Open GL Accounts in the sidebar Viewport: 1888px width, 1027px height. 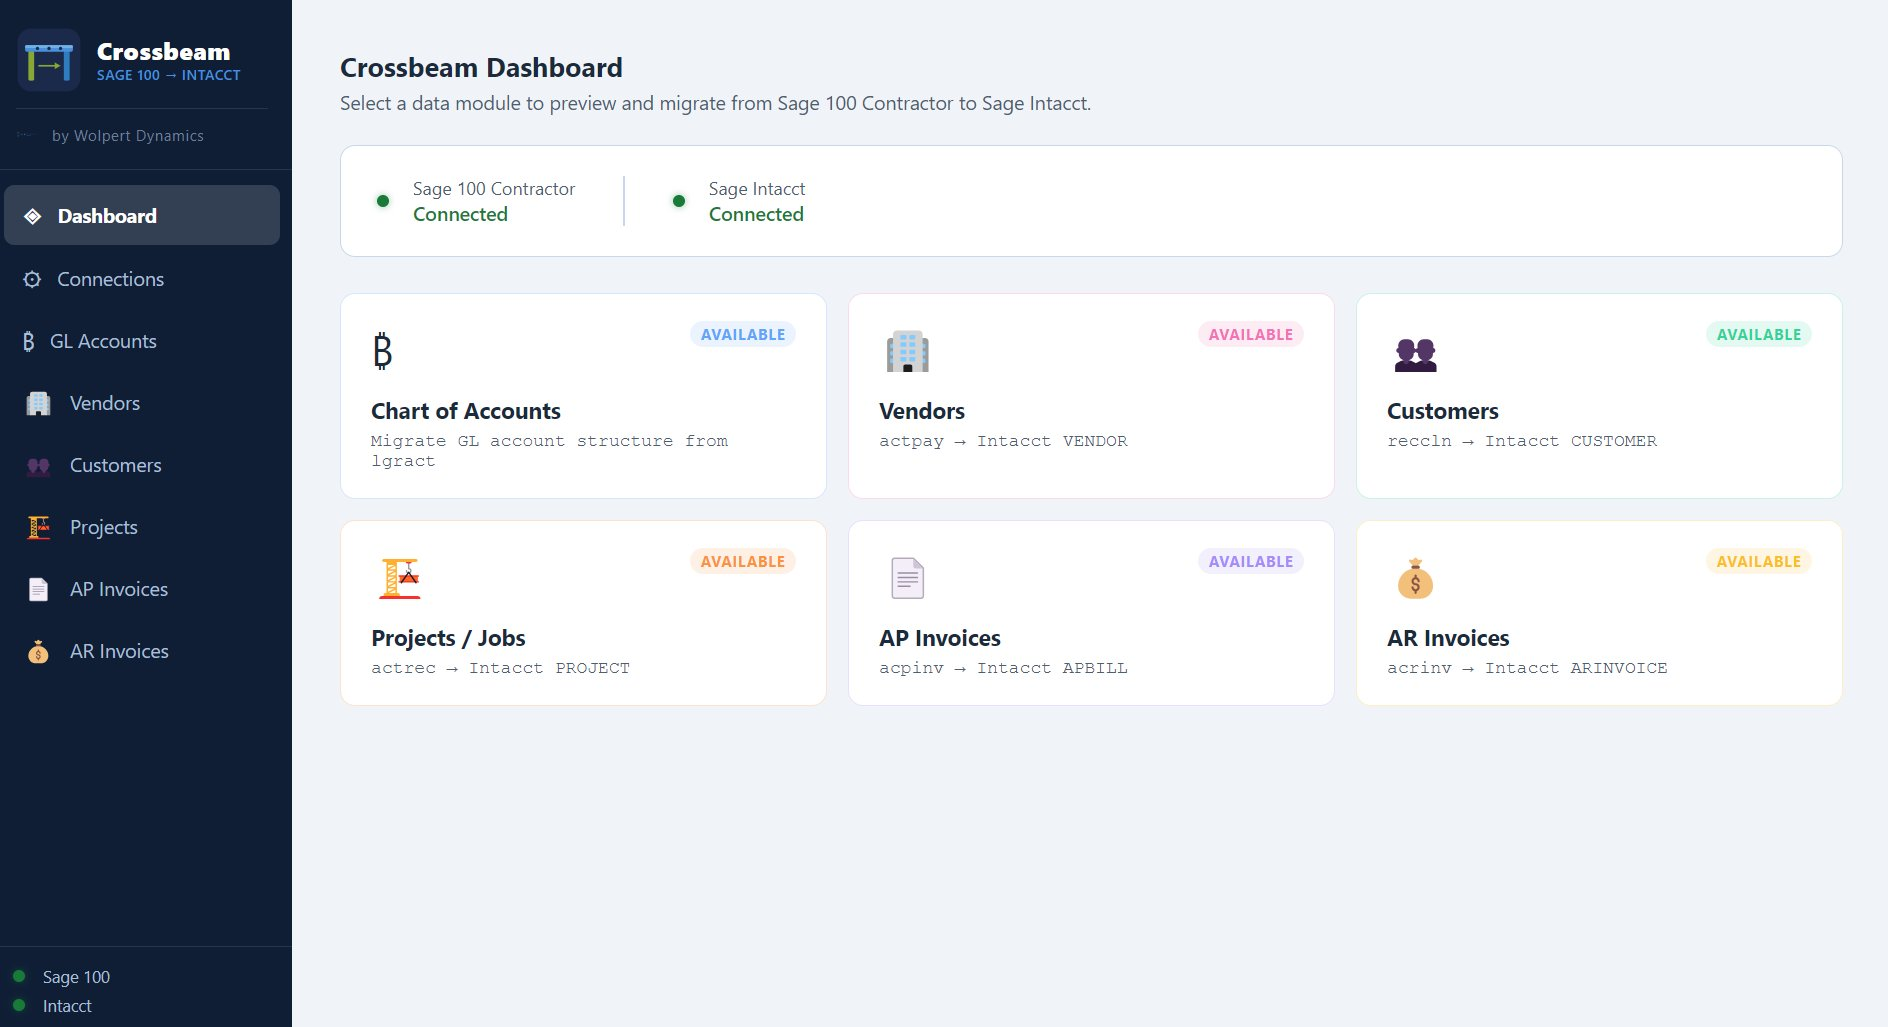click(142, 341)
